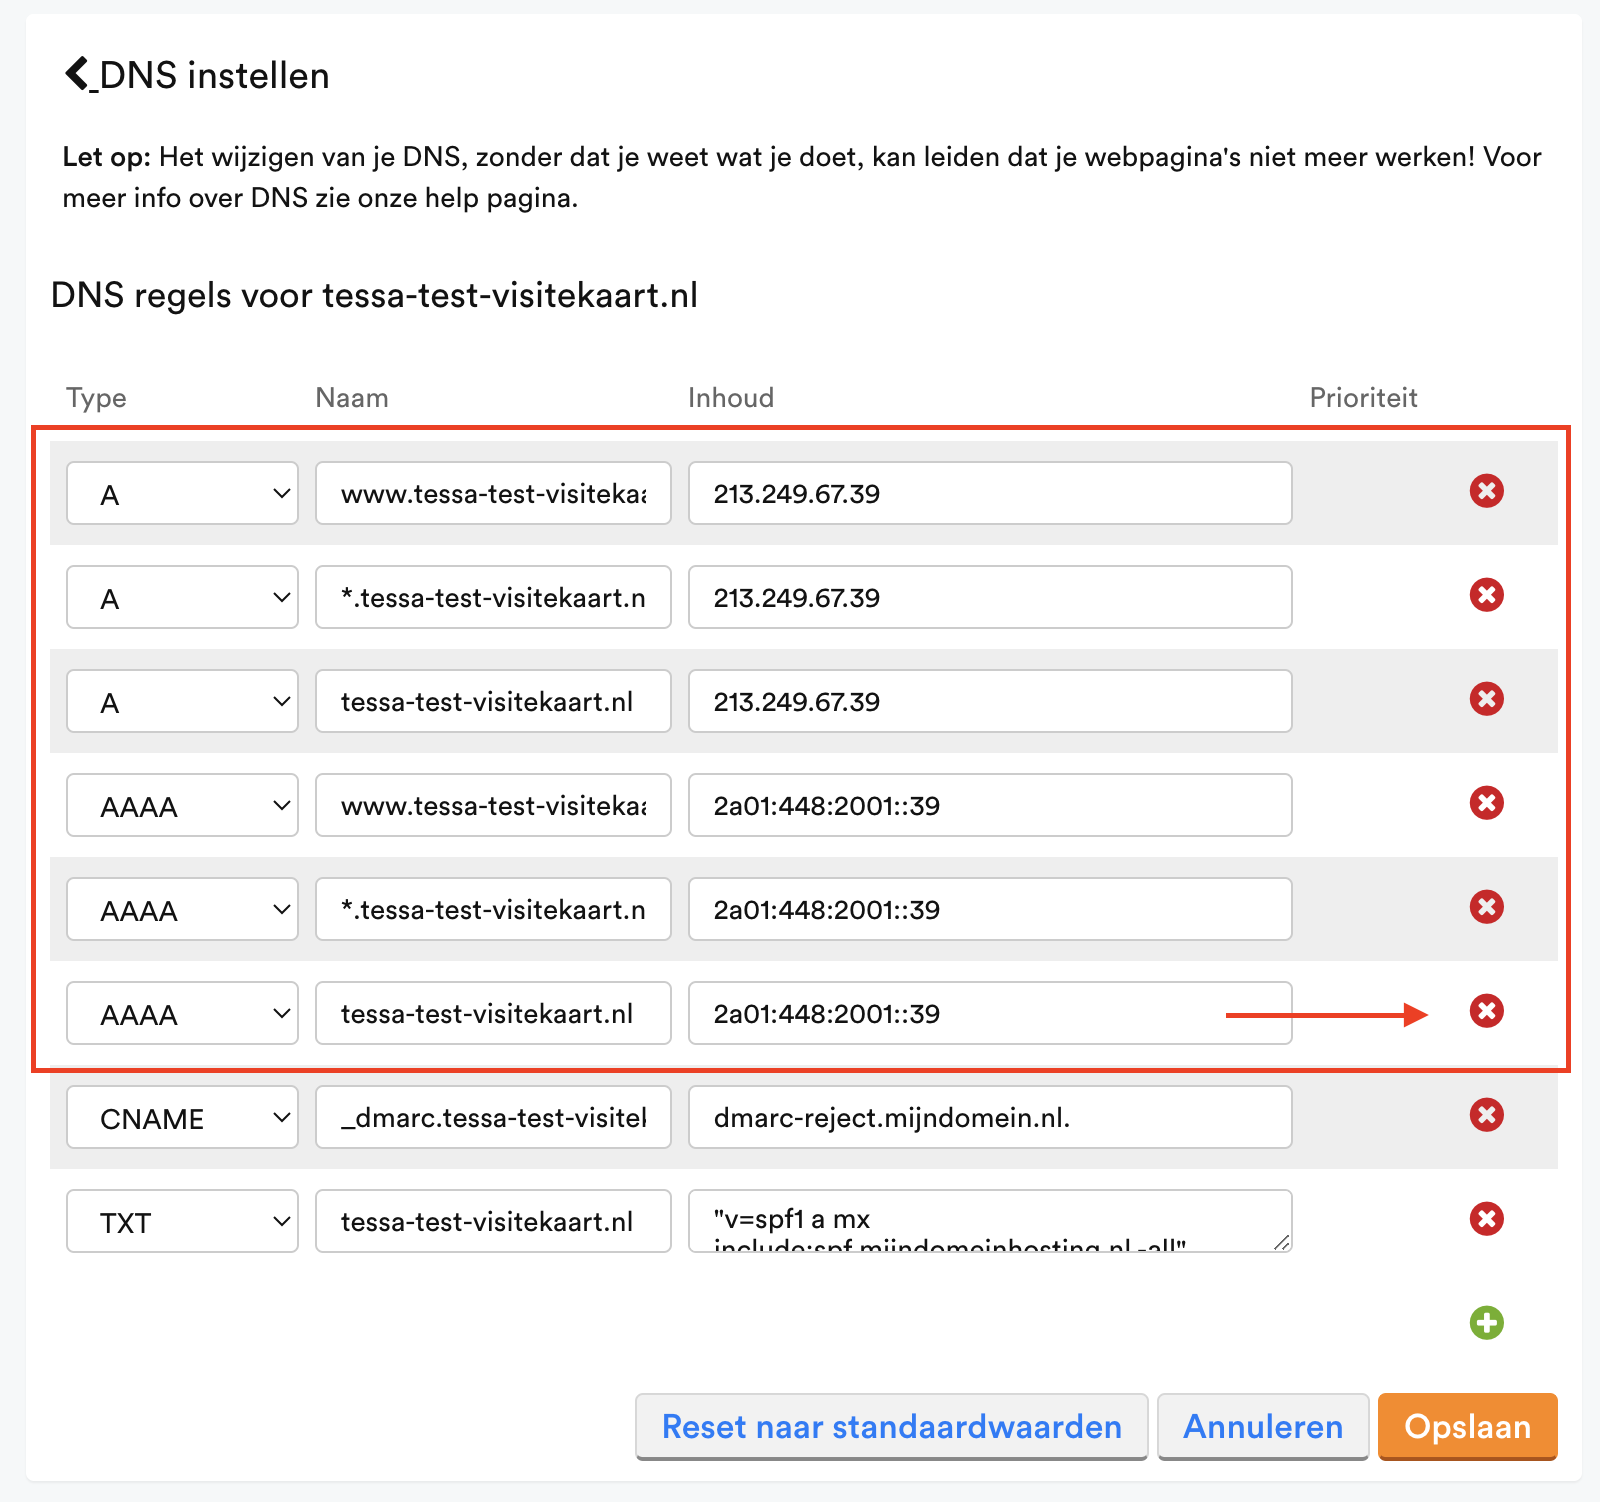Viewport: 1600px width, 1502px height.
Task: Delete the AAAA record for www subdomain
Action: [x=1487, y=803]
